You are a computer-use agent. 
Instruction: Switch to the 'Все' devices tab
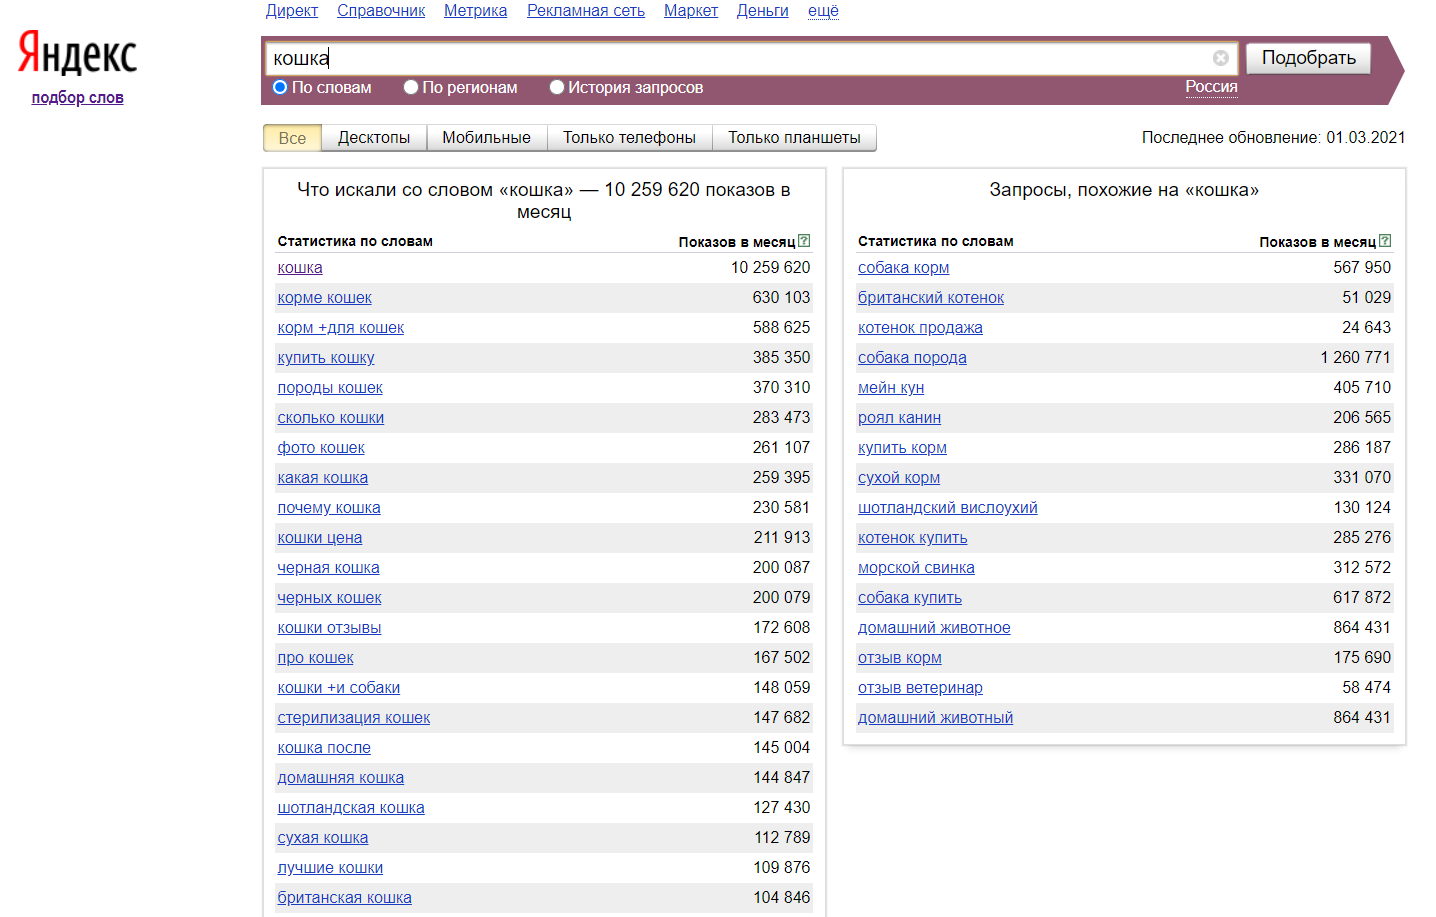click(x=292, y=138)
